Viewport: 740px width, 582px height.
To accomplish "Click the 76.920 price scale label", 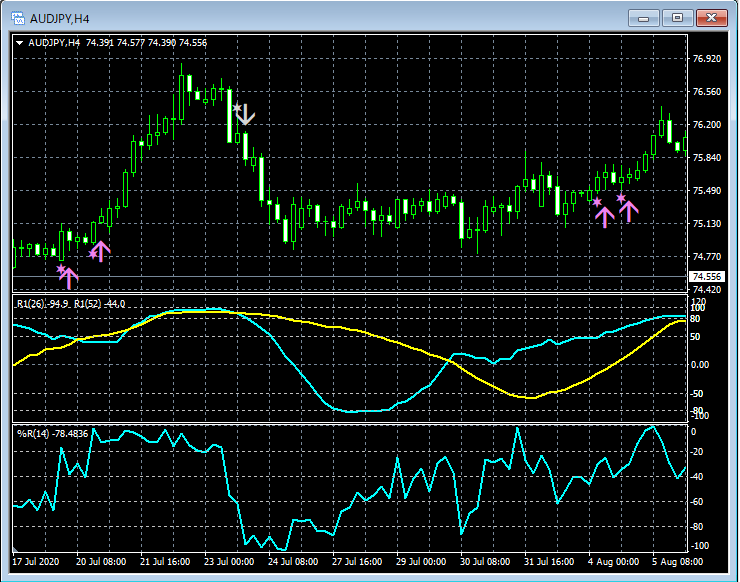I will [706, 59].
